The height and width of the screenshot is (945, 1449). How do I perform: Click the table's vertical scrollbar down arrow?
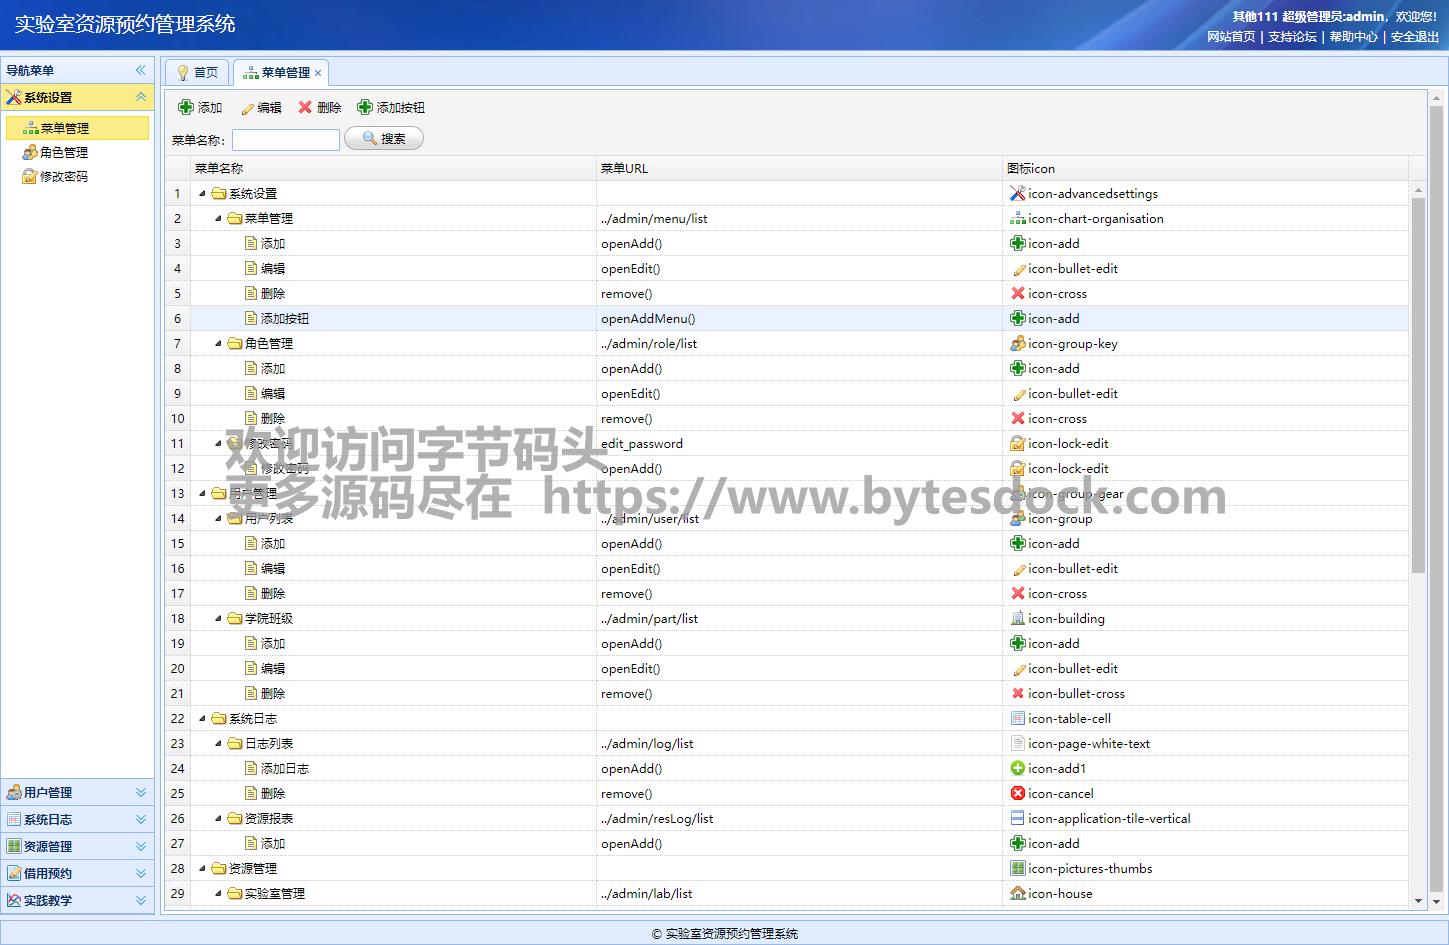tap(1418, 901)
